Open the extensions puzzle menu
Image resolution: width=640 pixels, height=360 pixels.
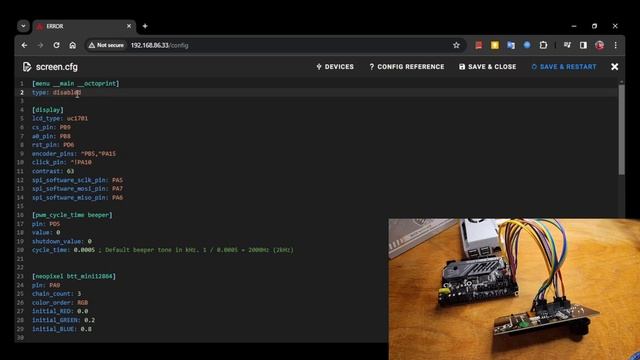(x=543, y=45)
